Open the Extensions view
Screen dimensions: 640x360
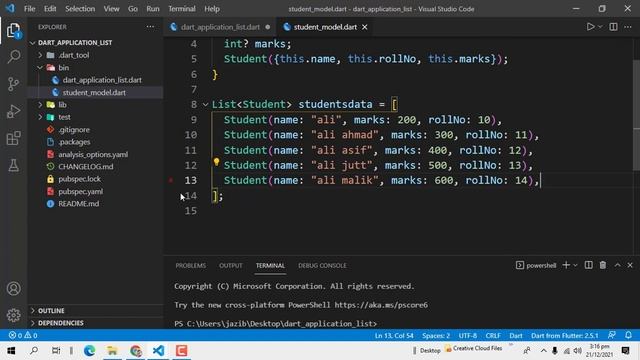[13, 138]
